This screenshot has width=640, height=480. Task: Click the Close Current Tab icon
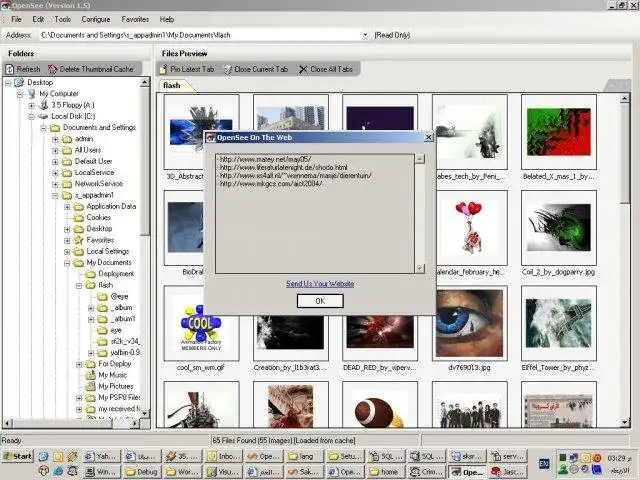[x=227, y=69]
